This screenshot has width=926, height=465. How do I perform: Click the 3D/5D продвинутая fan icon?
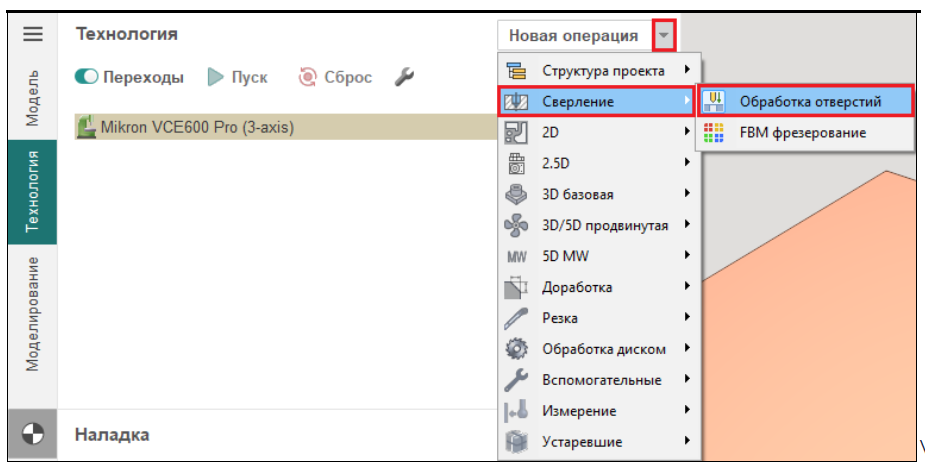pyautogui.click(x=515, y=225)
